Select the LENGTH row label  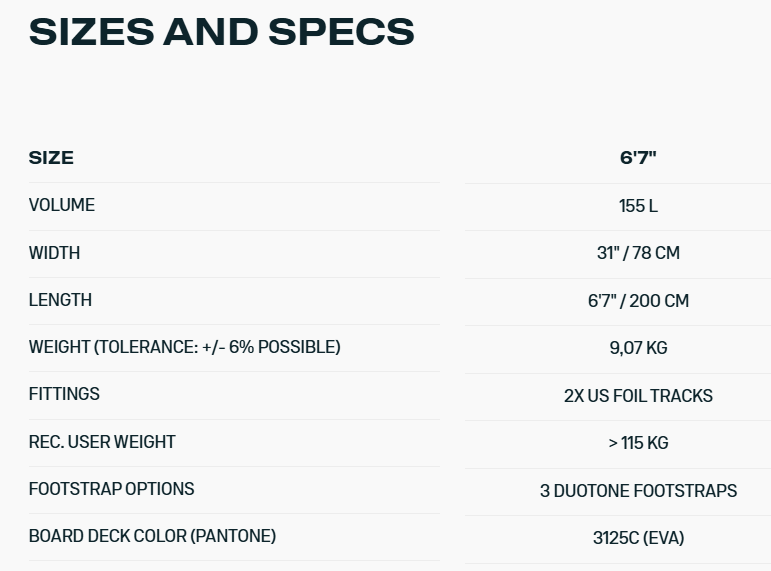tap(60, 300)
